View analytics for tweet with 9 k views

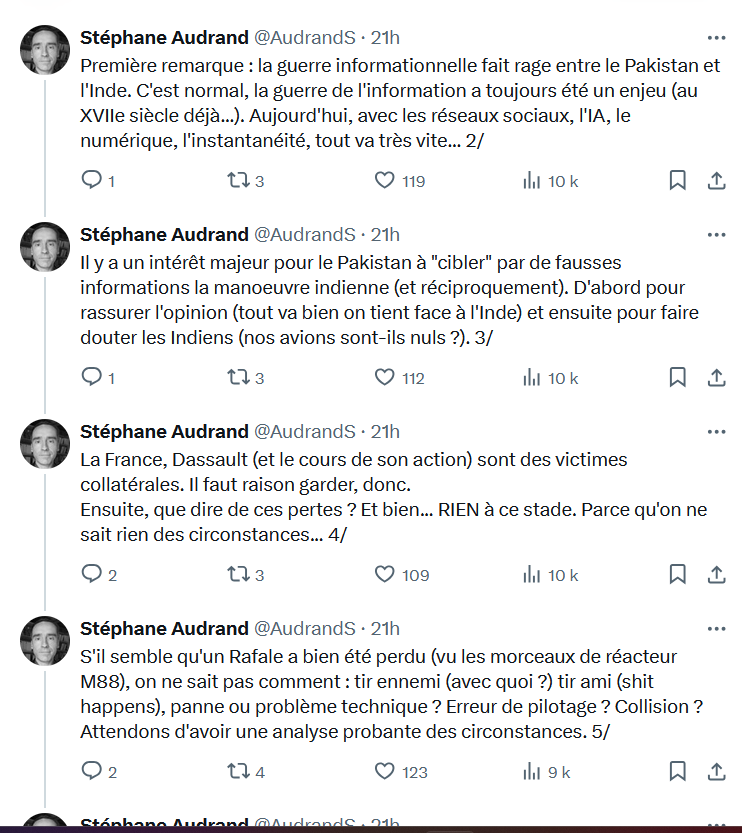click(533, 772)
